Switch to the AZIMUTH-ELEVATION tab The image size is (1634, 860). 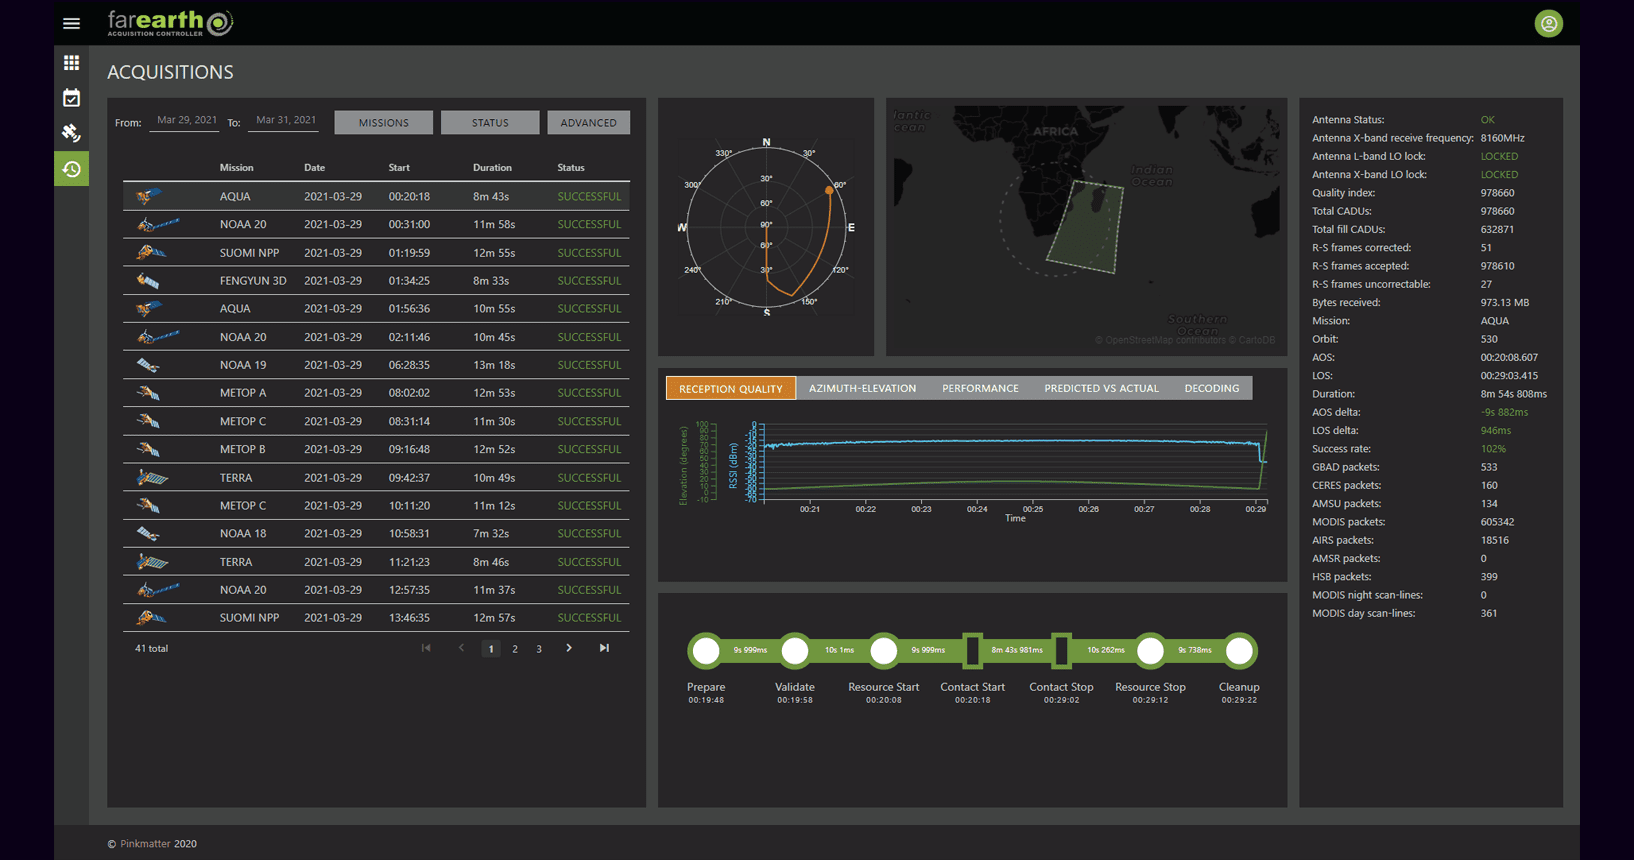pyautogui.click(x=862, y=388)
